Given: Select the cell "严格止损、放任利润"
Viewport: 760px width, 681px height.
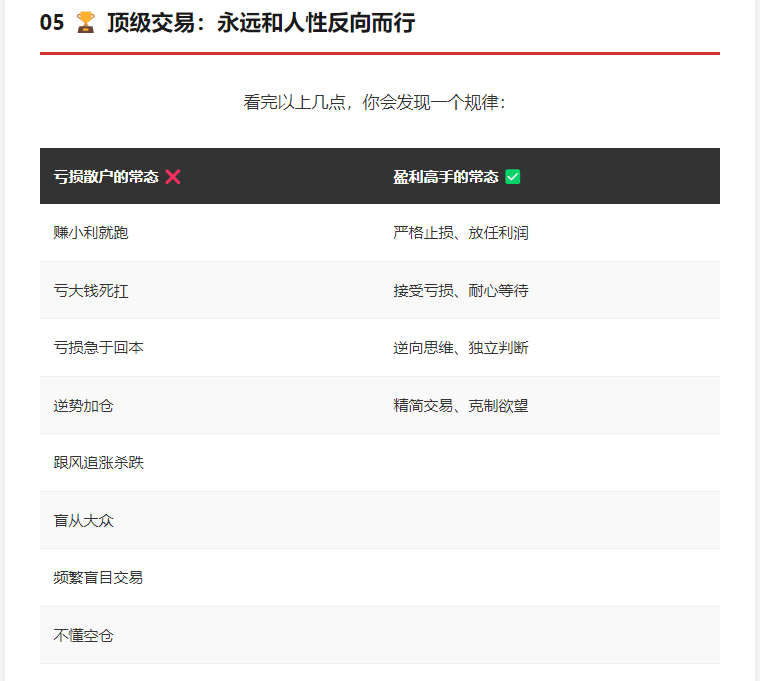Looking at the screenshot, I should [x=550, y=233].
